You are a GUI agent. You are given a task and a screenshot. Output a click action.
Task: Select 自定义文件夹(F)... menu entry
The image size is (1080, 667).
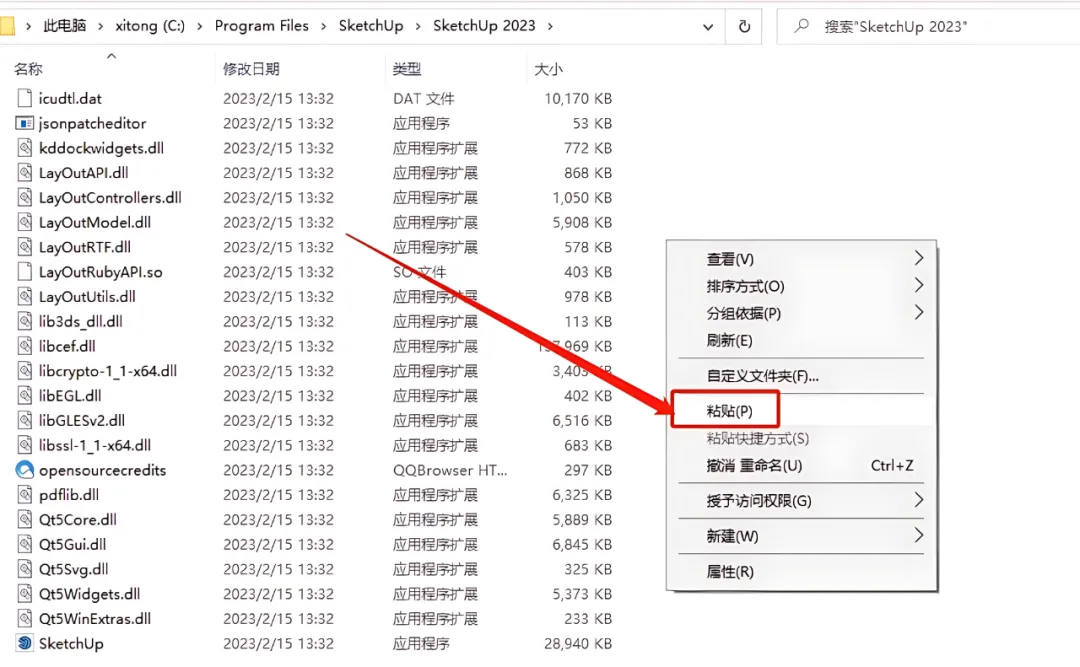click(x=801, y=376)
